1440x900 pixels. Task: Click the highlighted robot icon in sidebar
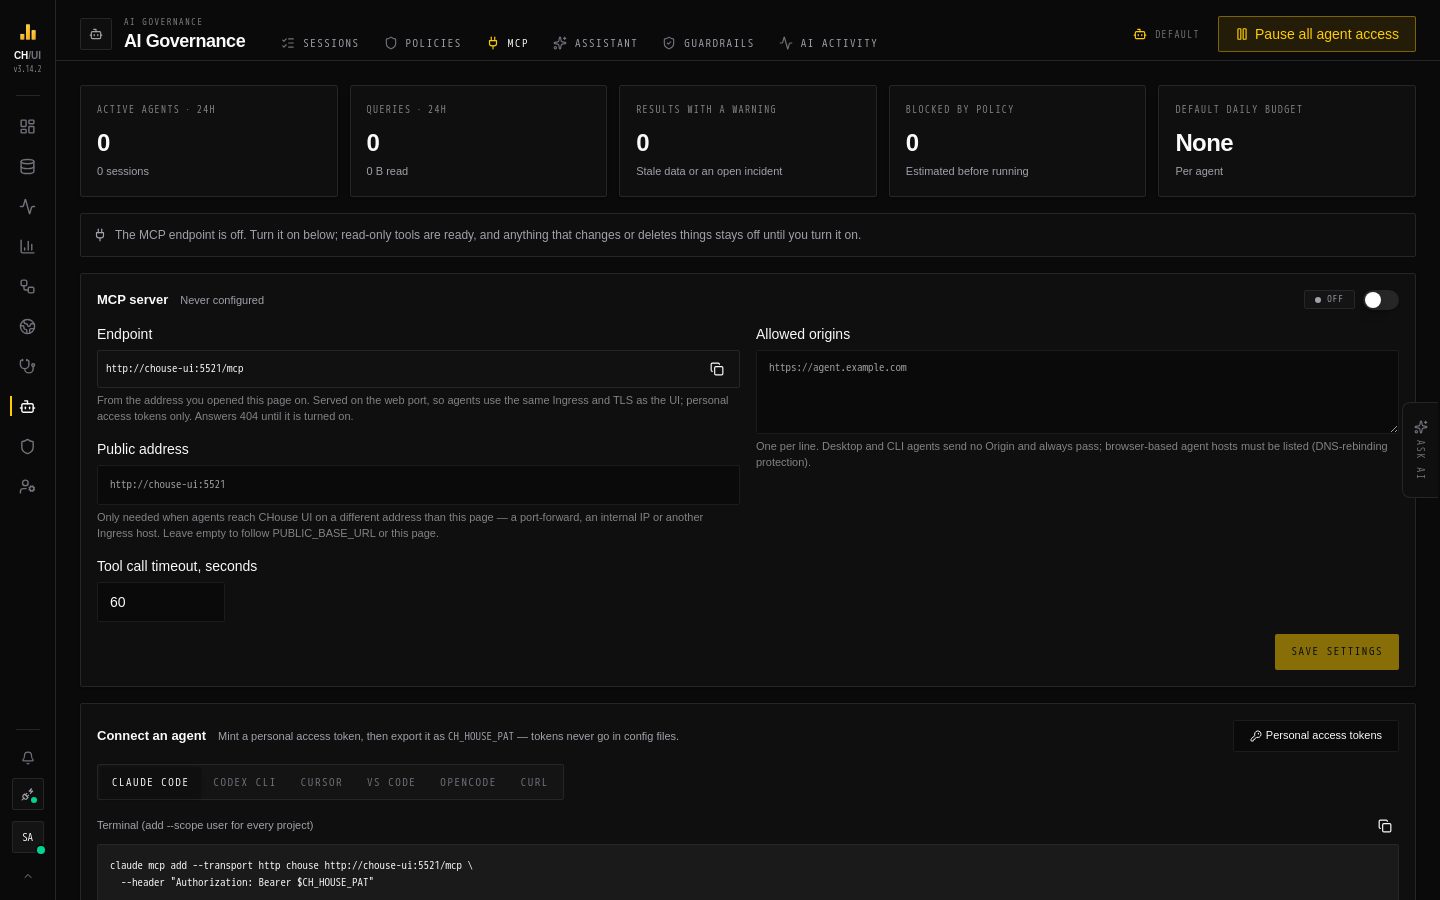click(x=27, y=407)
